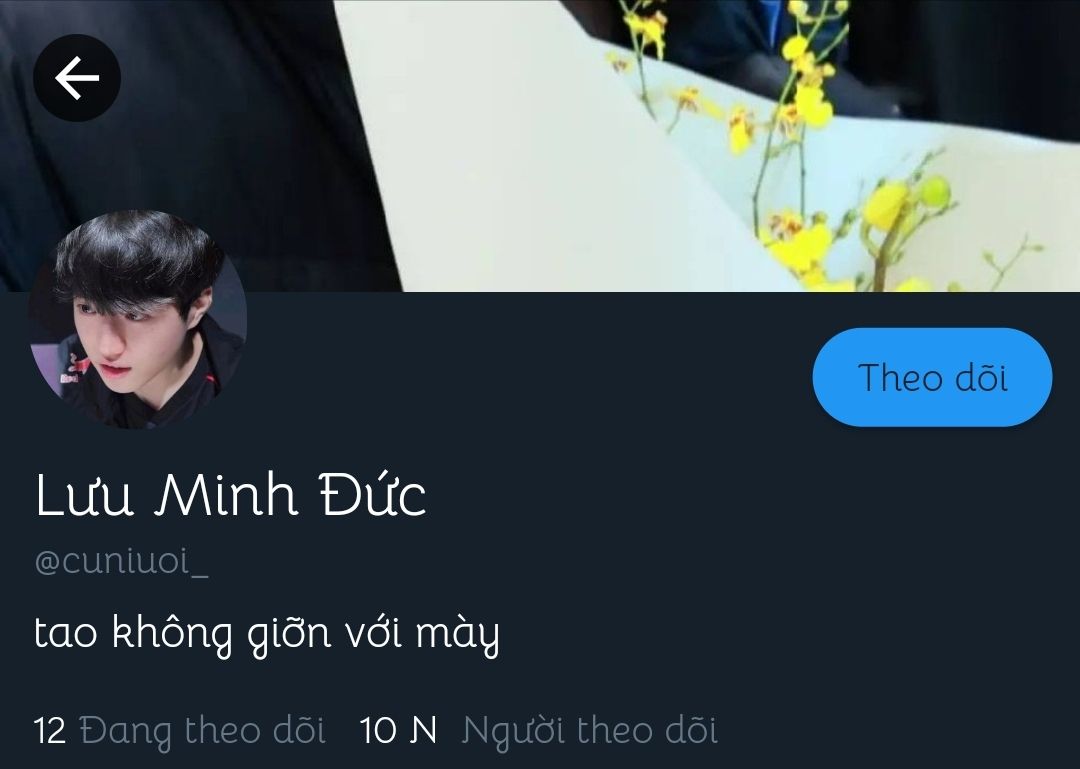Click the Người theo dõi label
The width and height of the screenshot is (1080, 769).
pos(590,731)
